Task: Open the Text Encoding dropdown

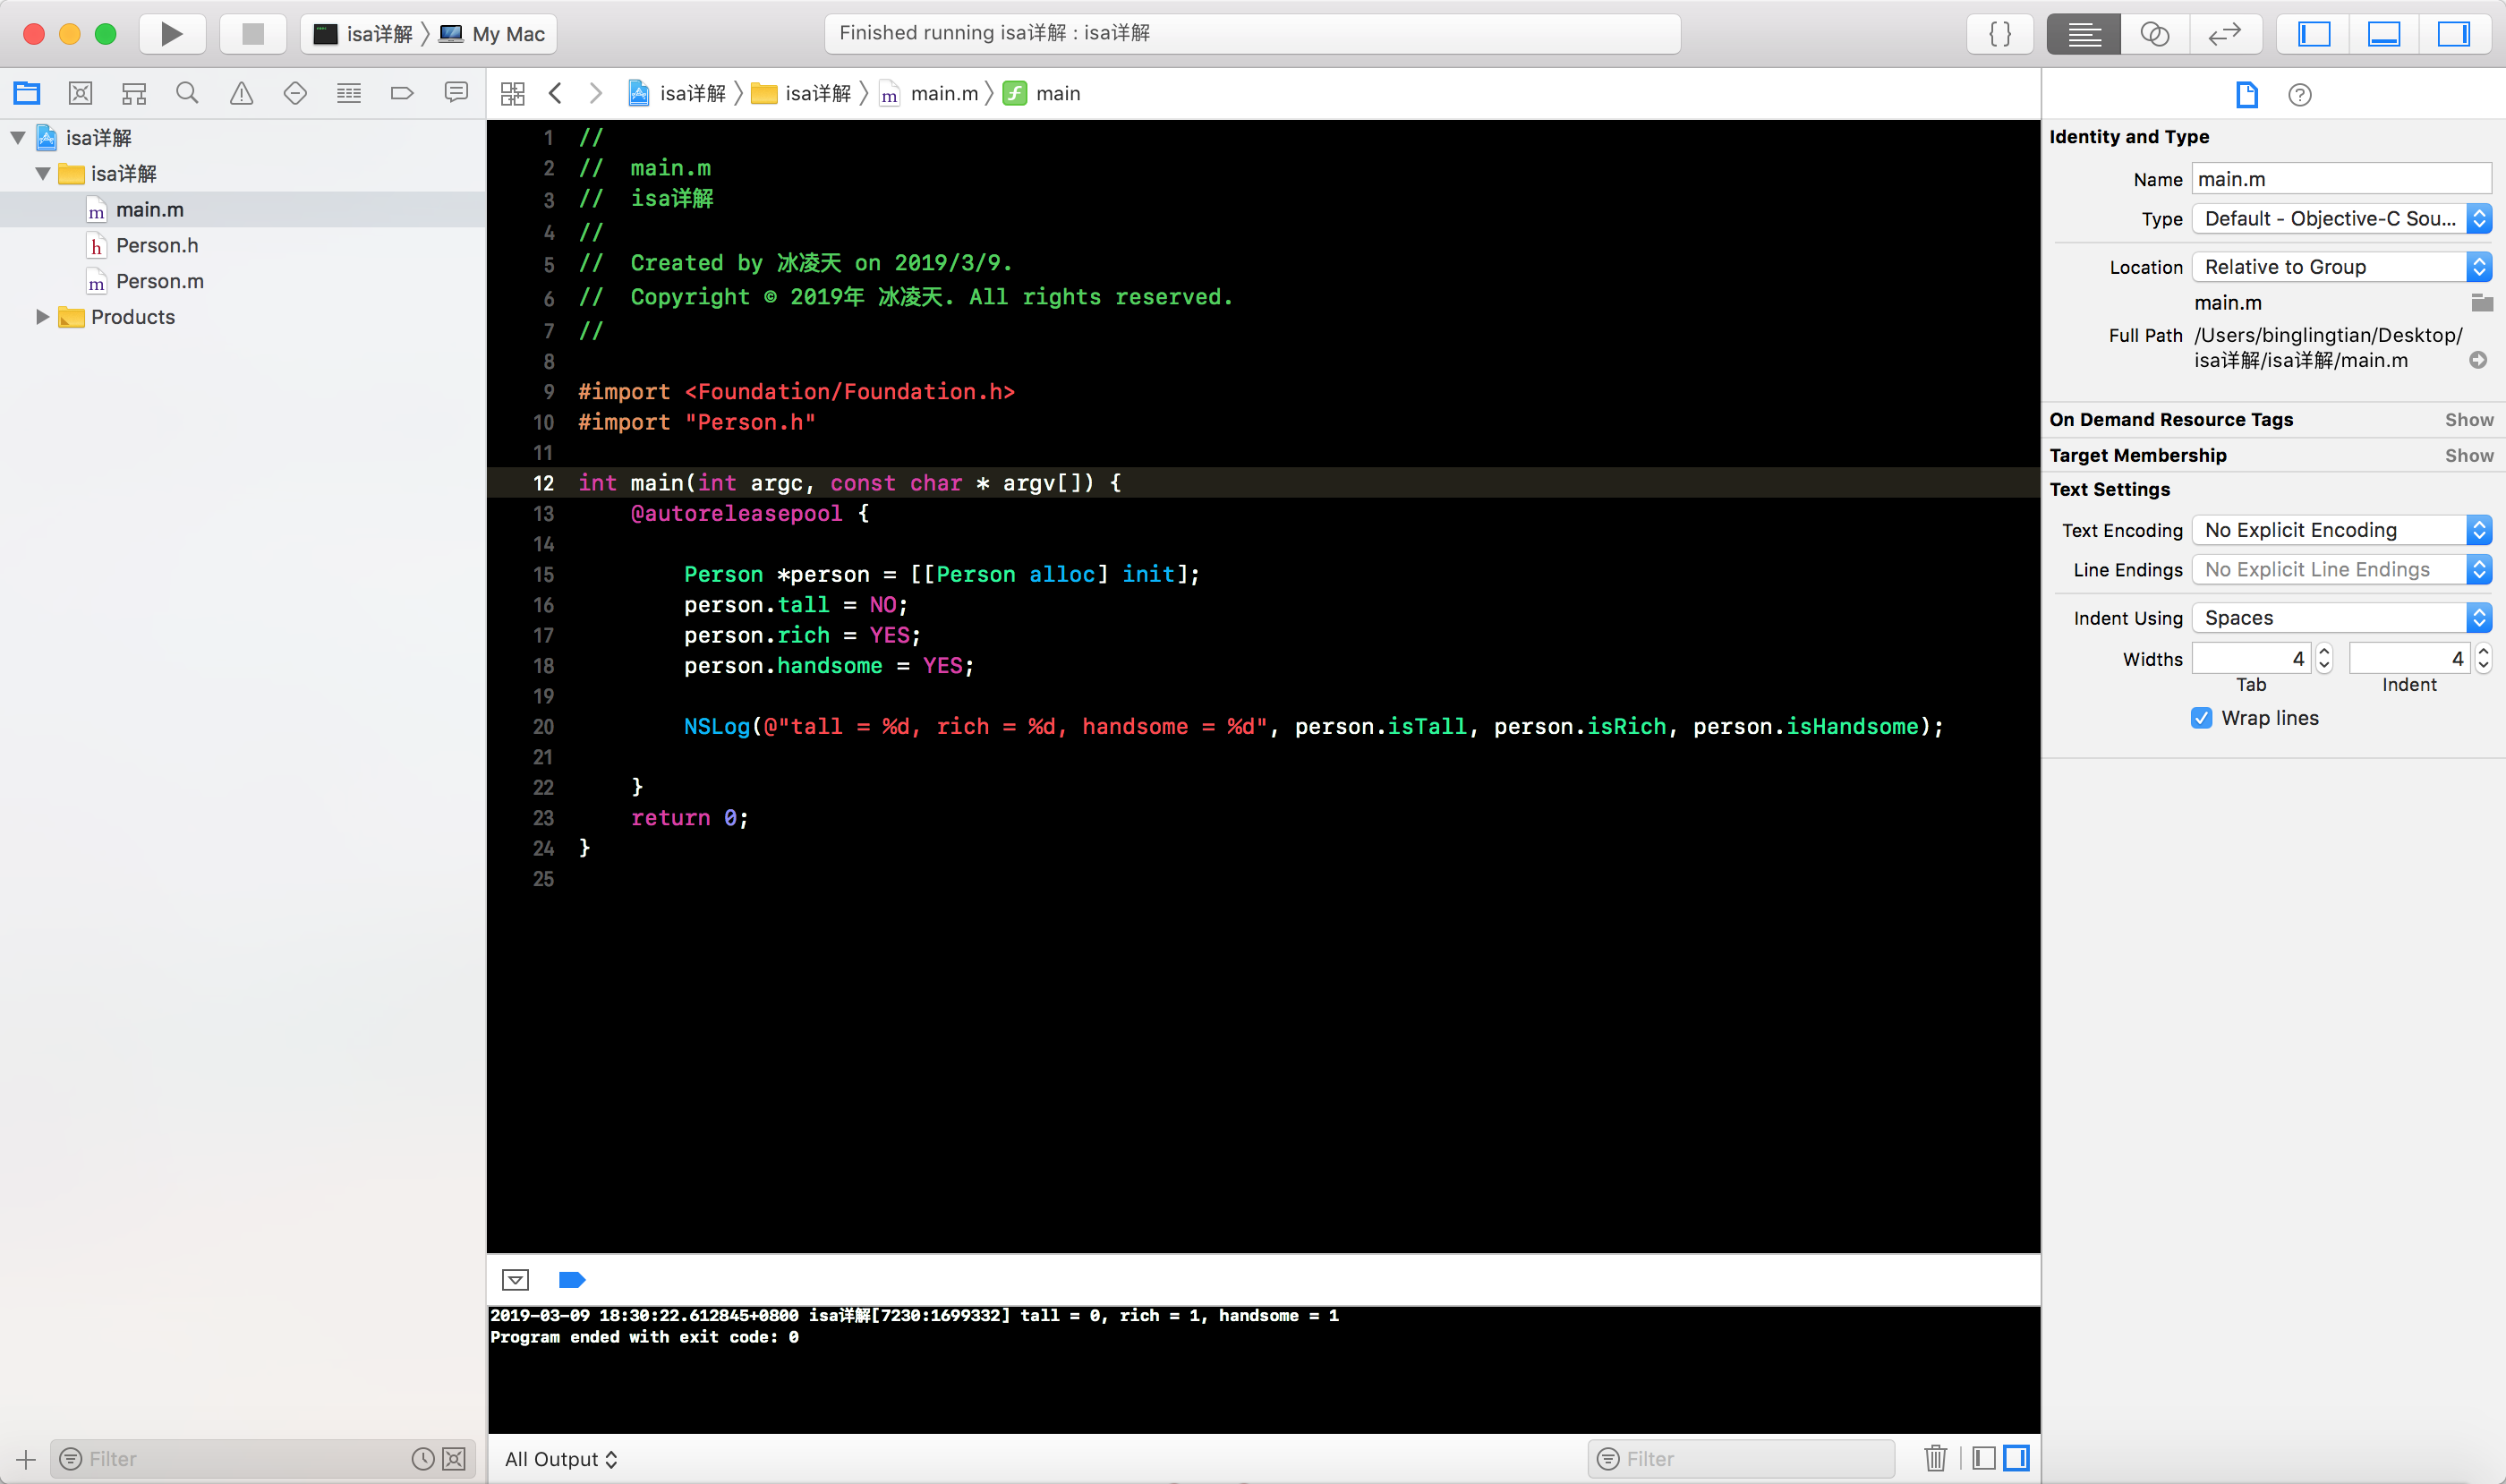Action: click(2341, 530)
